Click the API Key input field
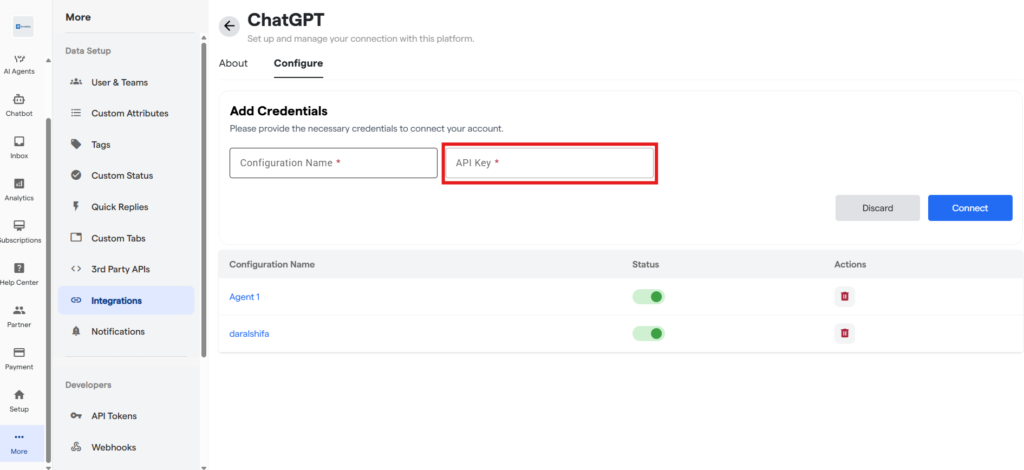Image resolution: width=1024 pixels, height=470 pixels. click(549, 163)
